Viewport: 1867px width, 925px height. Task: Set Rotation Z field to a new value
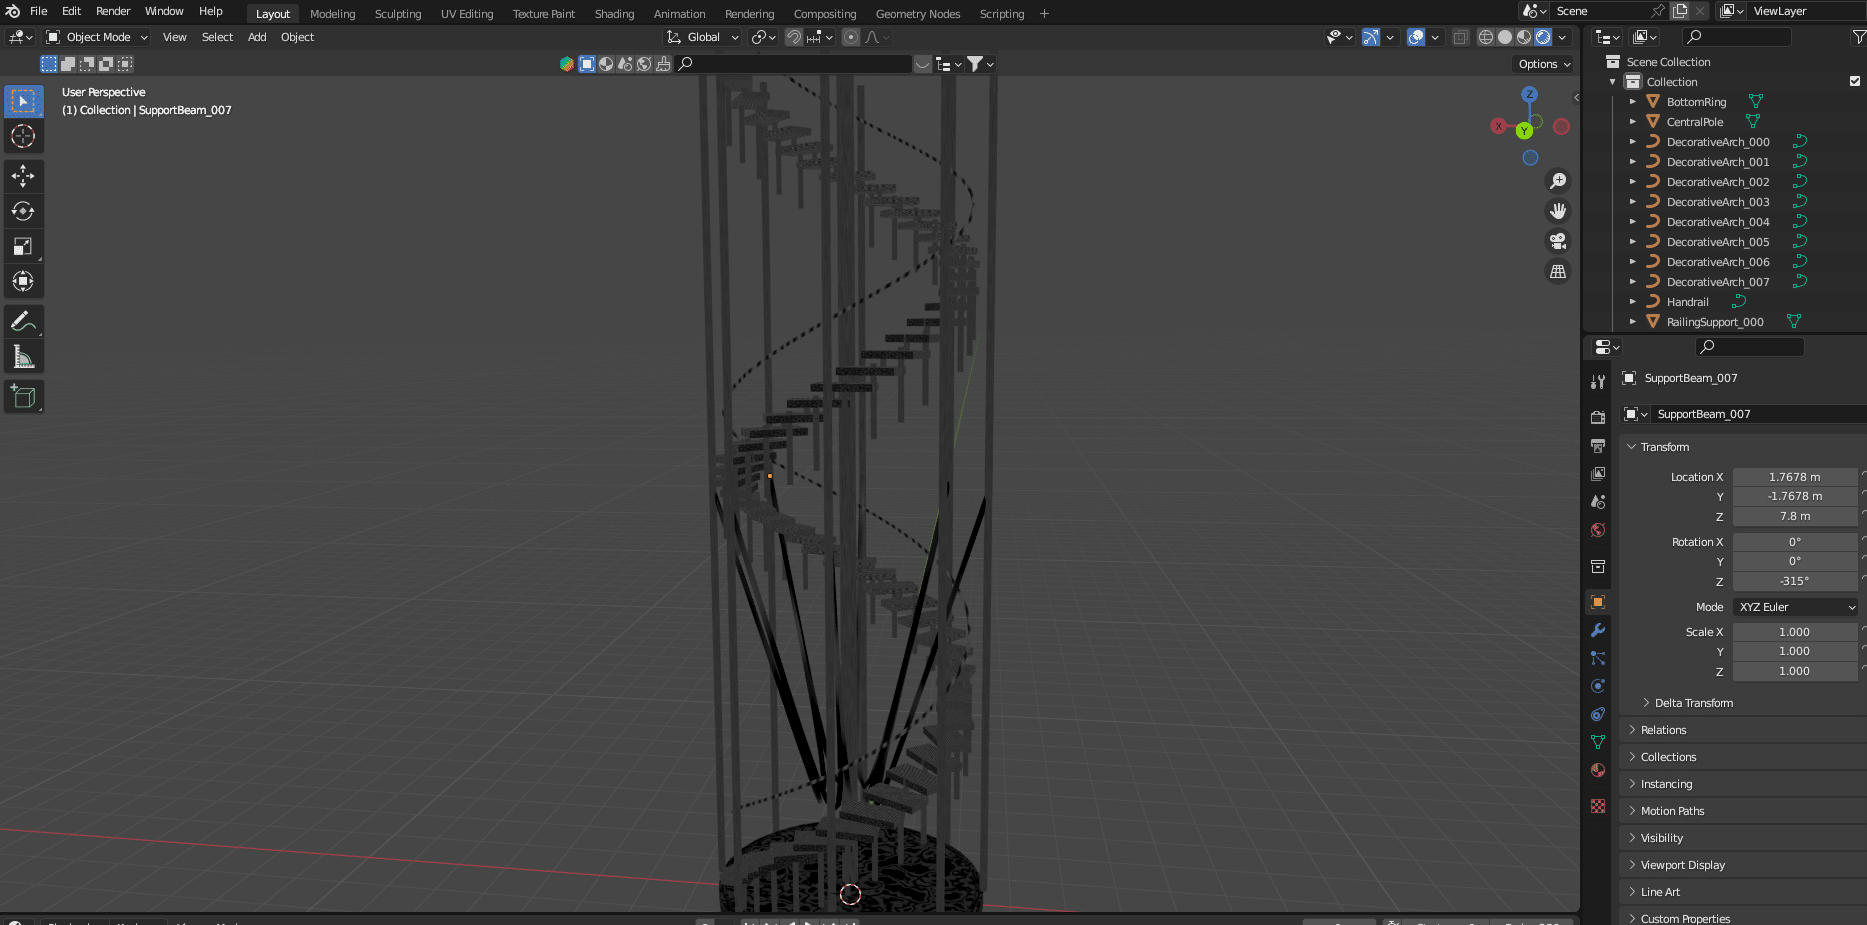[x=1795, y=581]
